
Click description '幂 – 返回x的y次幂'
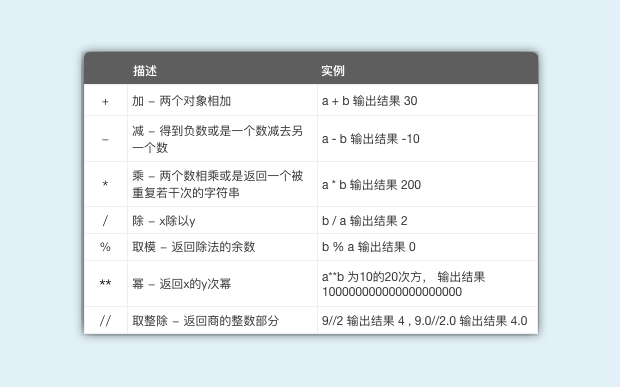coord(181,284)
